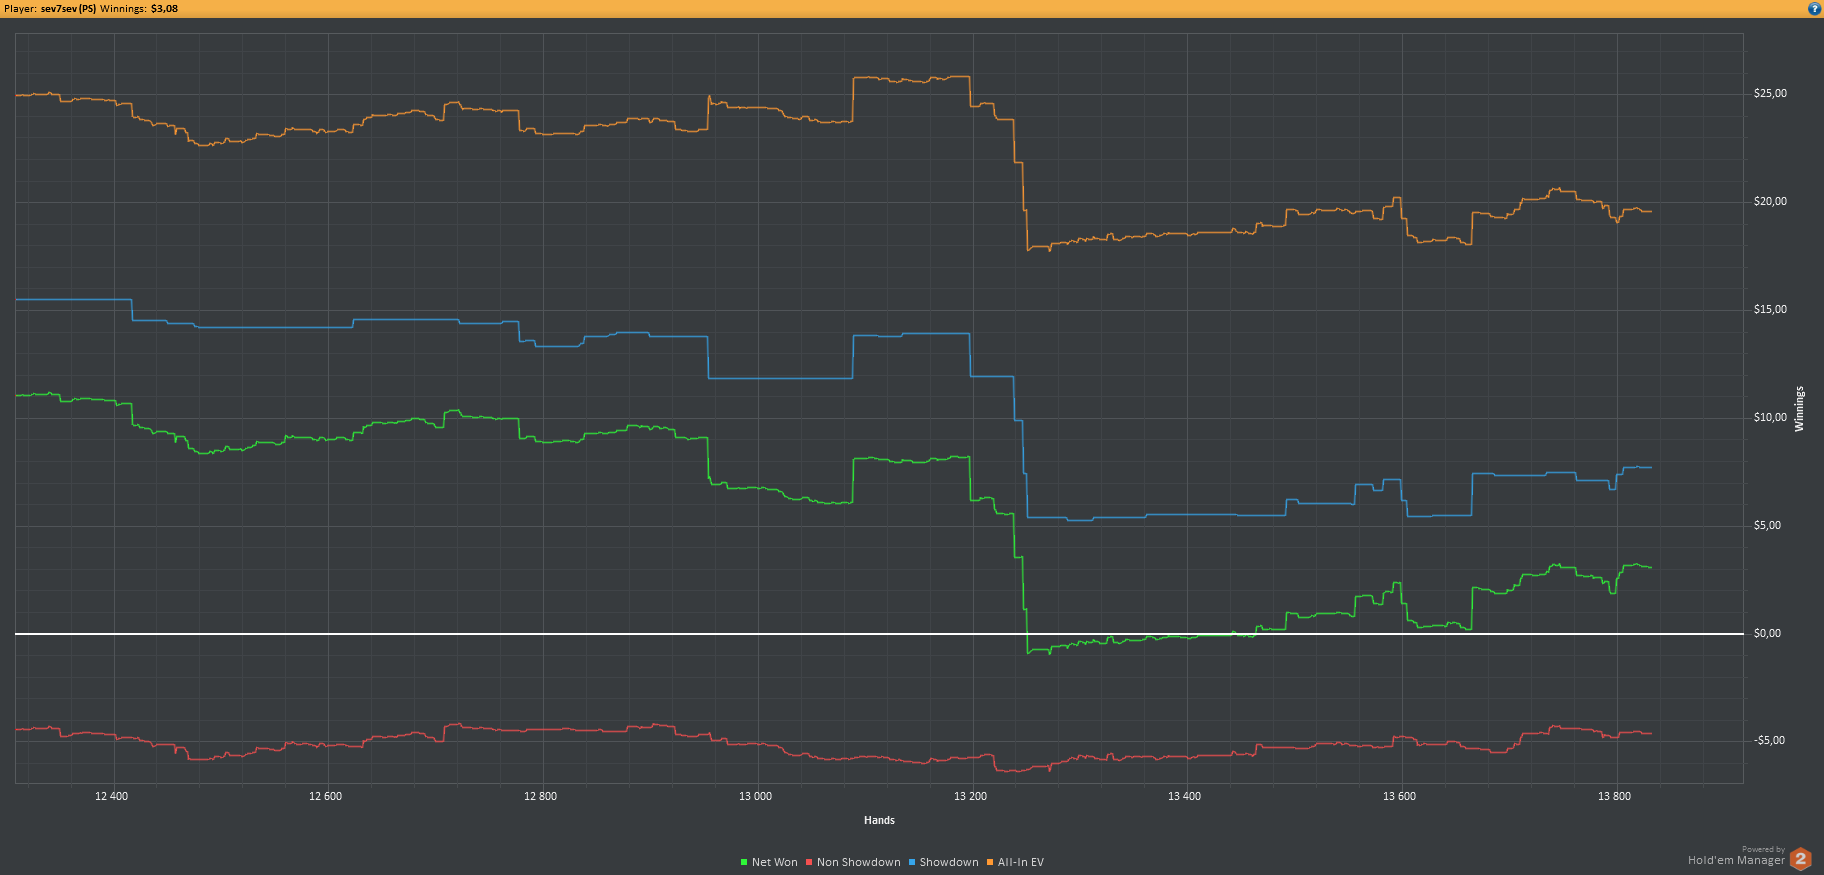
Task: Click the green Net Won legend square
Action: click(744, 862)
